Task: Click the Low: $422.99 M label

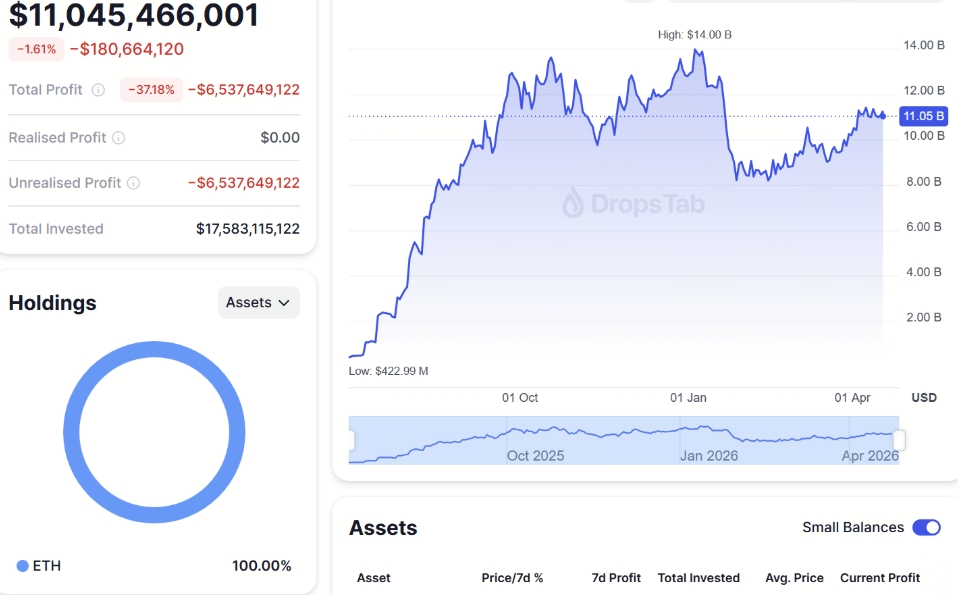Action: point(389,370)
